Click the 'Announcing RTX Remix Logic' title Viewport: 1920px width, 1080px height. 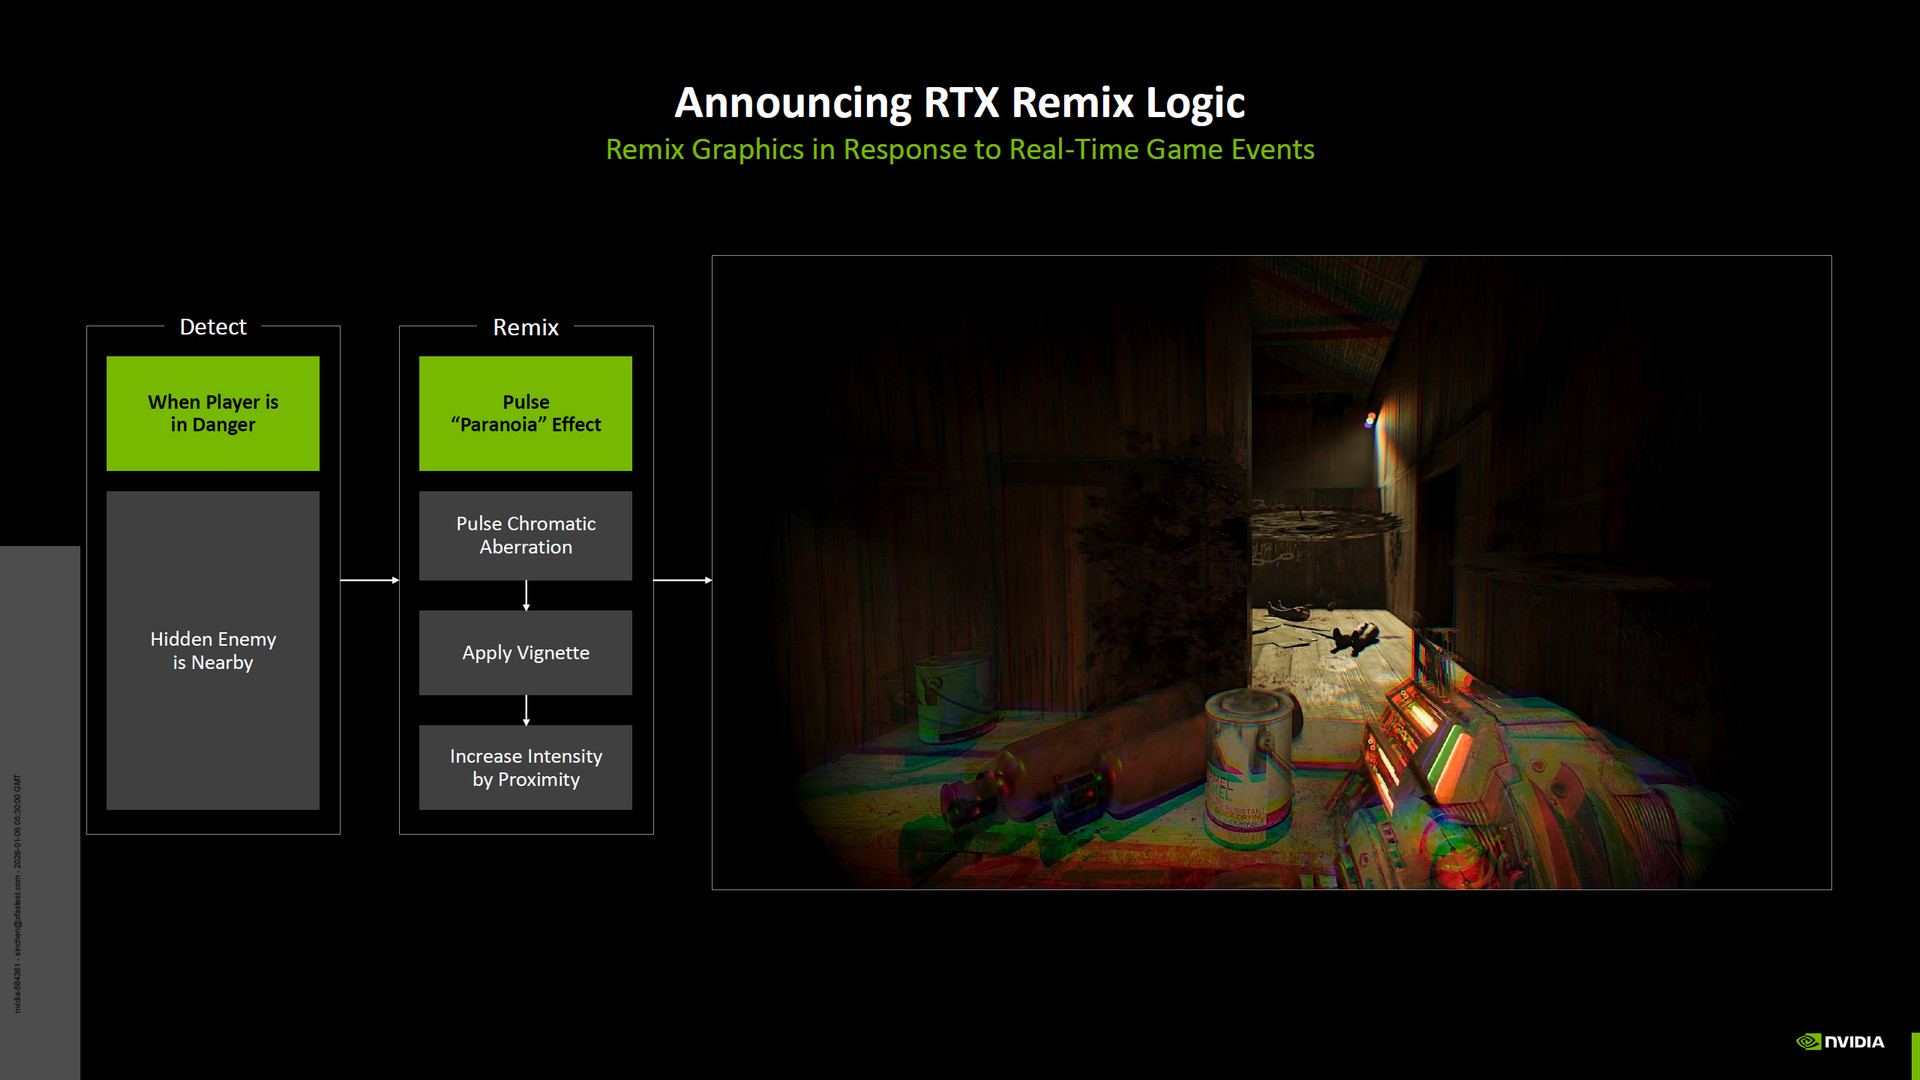pos(959,102)
